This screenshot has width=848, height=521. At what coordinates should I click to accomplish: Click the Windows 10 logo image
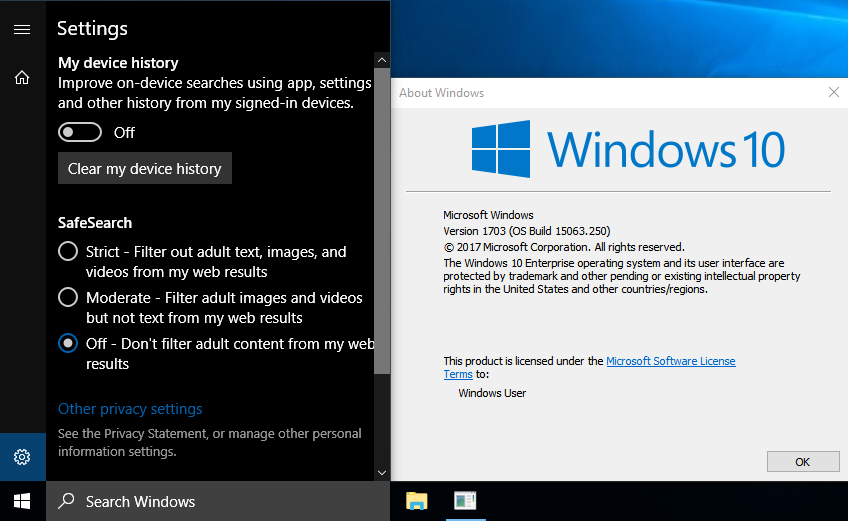point(628,149)
